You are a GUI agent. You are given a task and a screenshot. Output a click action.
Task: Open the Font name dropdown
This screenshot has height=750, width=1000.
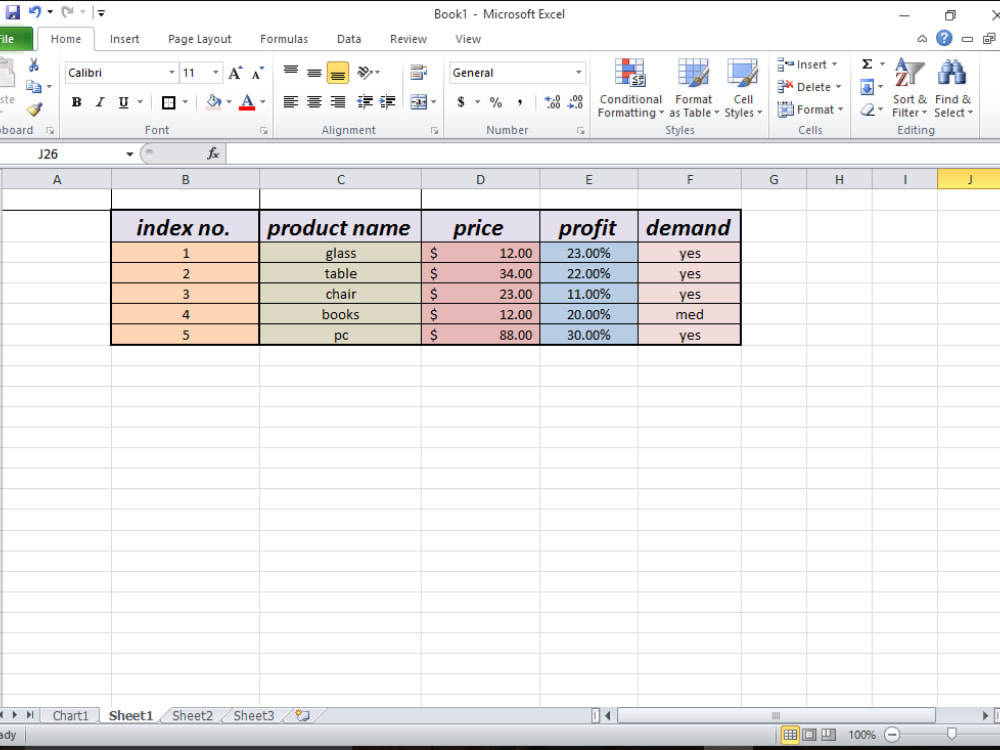170,72
